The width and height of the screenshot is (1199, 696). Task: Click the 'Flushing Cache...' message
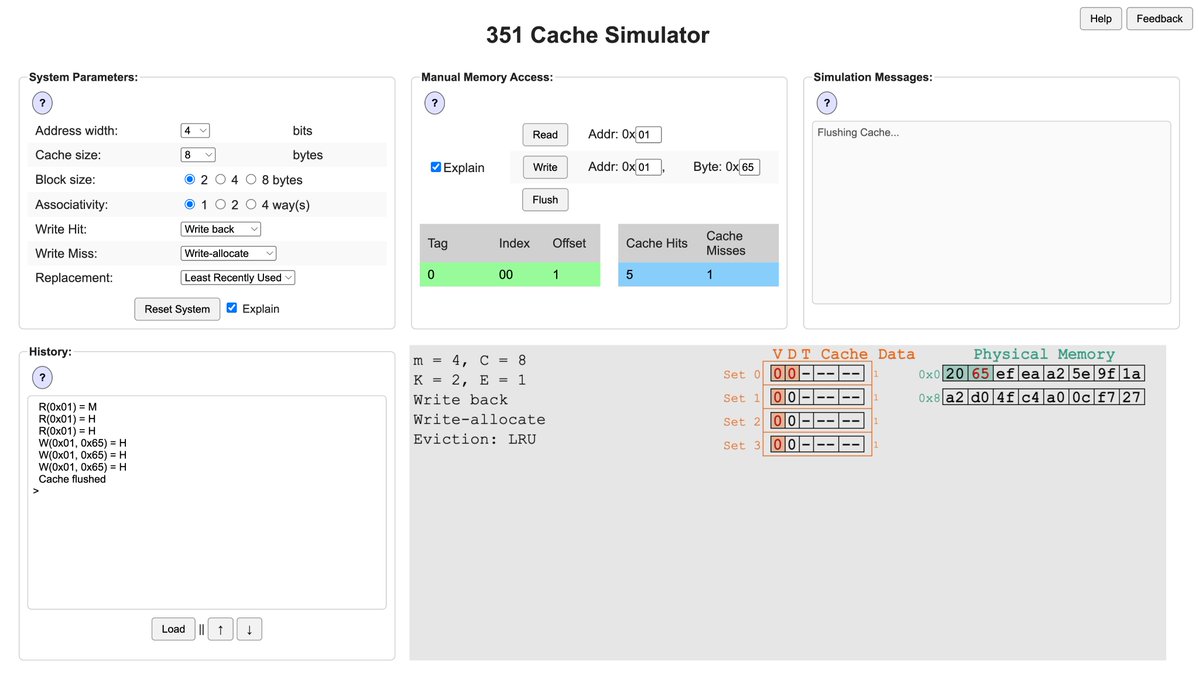tap(858, 132)
